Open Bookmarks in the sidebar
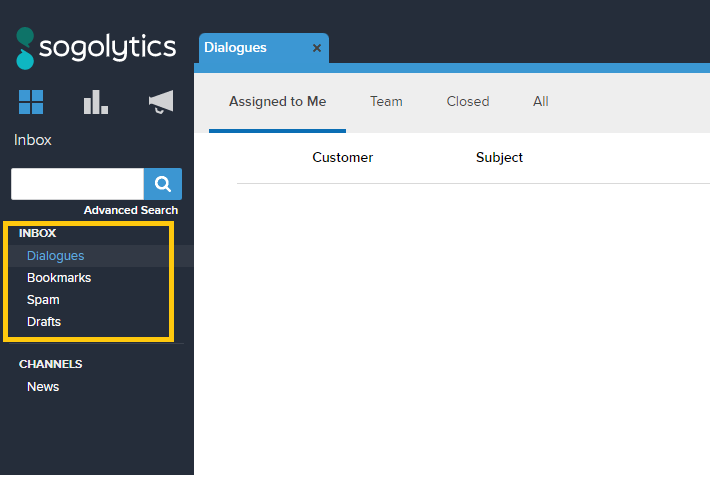 coord(59,278)
